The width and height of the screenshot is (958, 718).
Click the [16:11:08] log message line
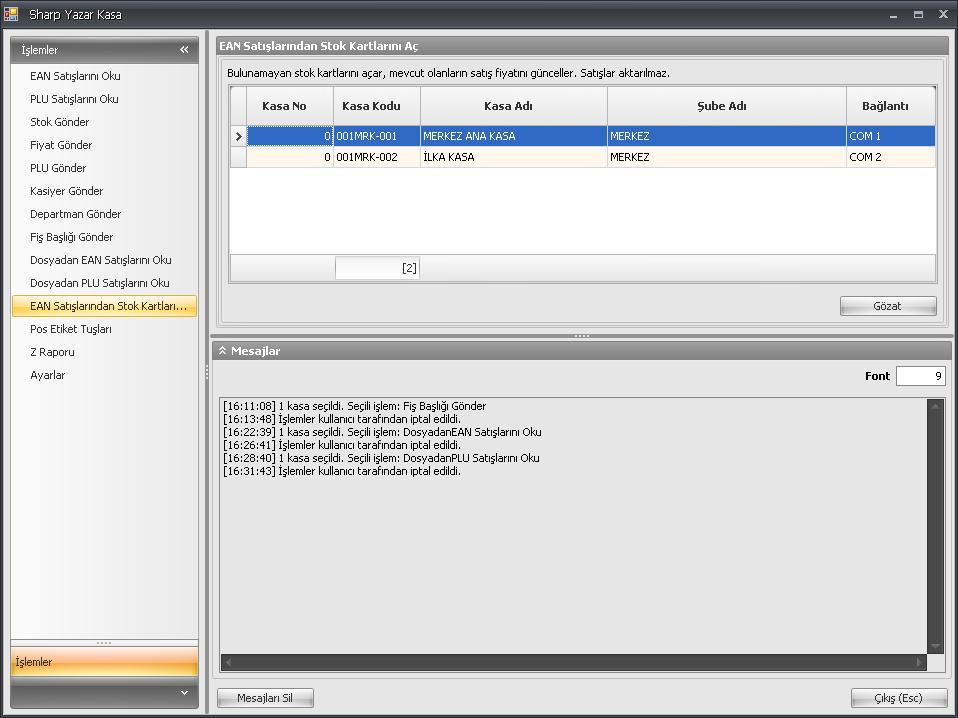[x=354, y=406]
